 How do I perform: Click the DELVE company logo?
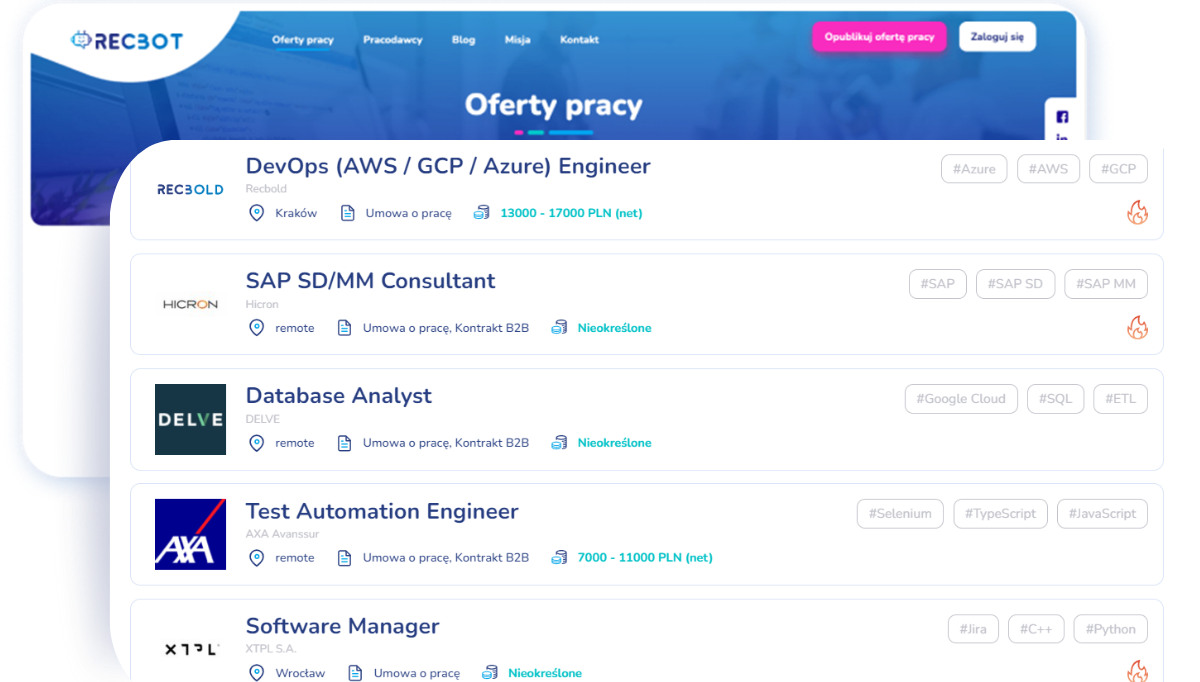click(190, 419)
